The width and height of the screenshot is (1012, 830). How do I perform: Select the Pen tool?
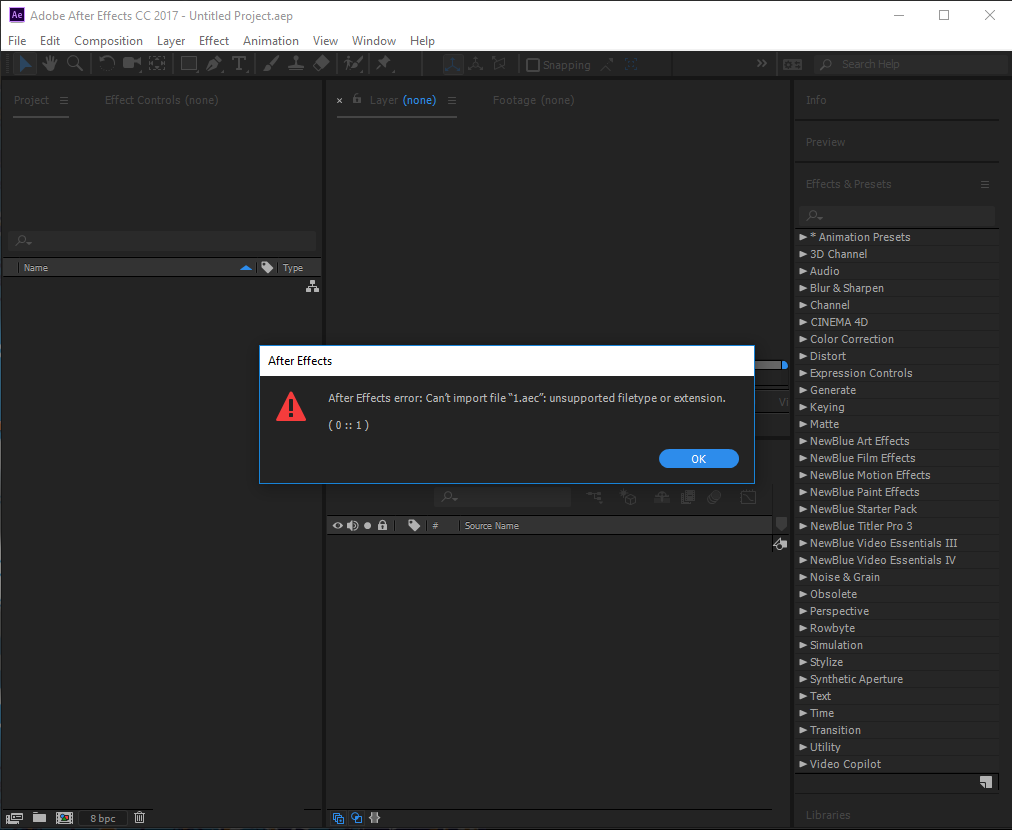click(214, 64)
